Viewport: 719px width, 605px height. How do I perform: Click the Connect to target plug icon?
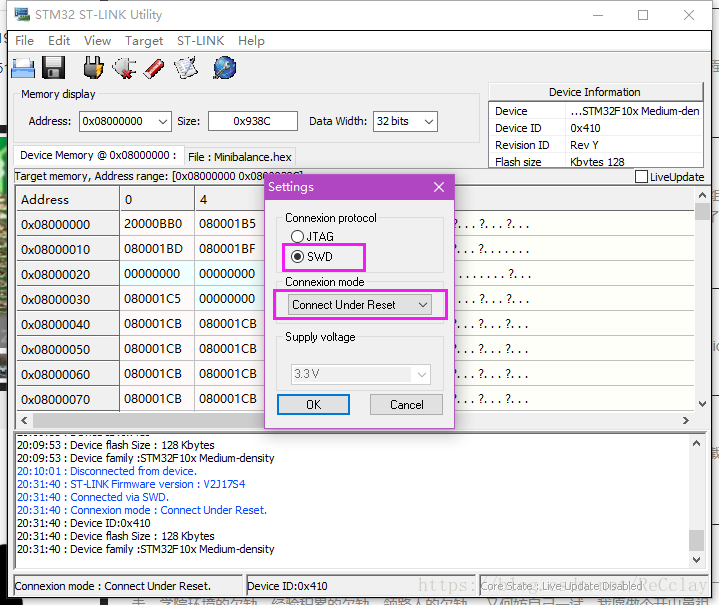tap(94, 68)
